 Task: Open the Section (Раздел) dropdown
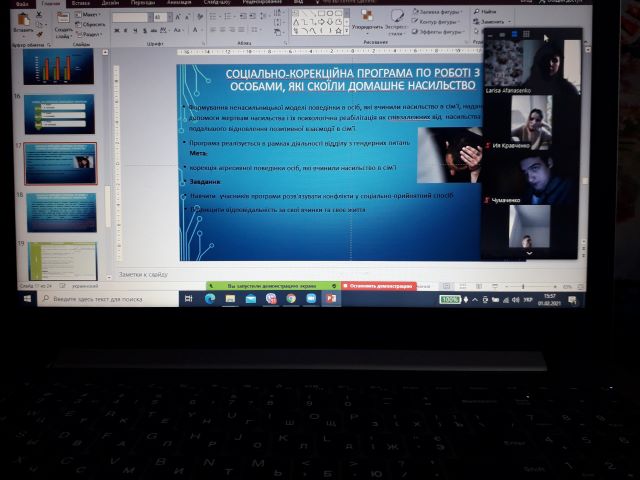click(88, 35)
